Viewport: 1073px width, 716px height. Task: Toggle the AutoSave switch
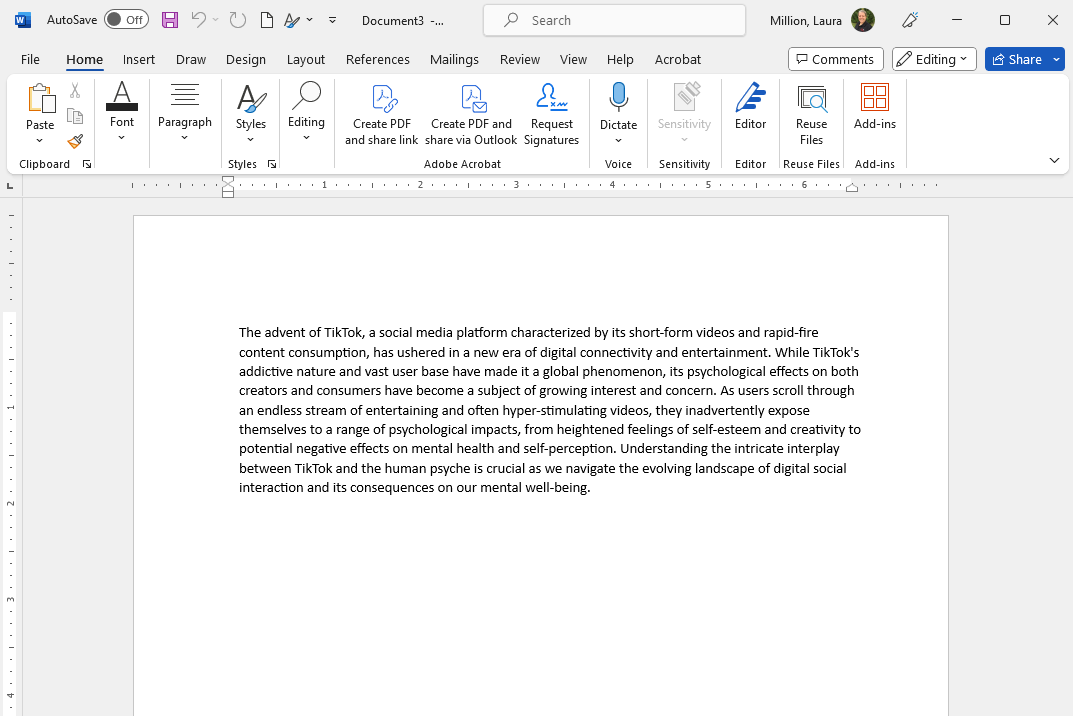(126, 20)
